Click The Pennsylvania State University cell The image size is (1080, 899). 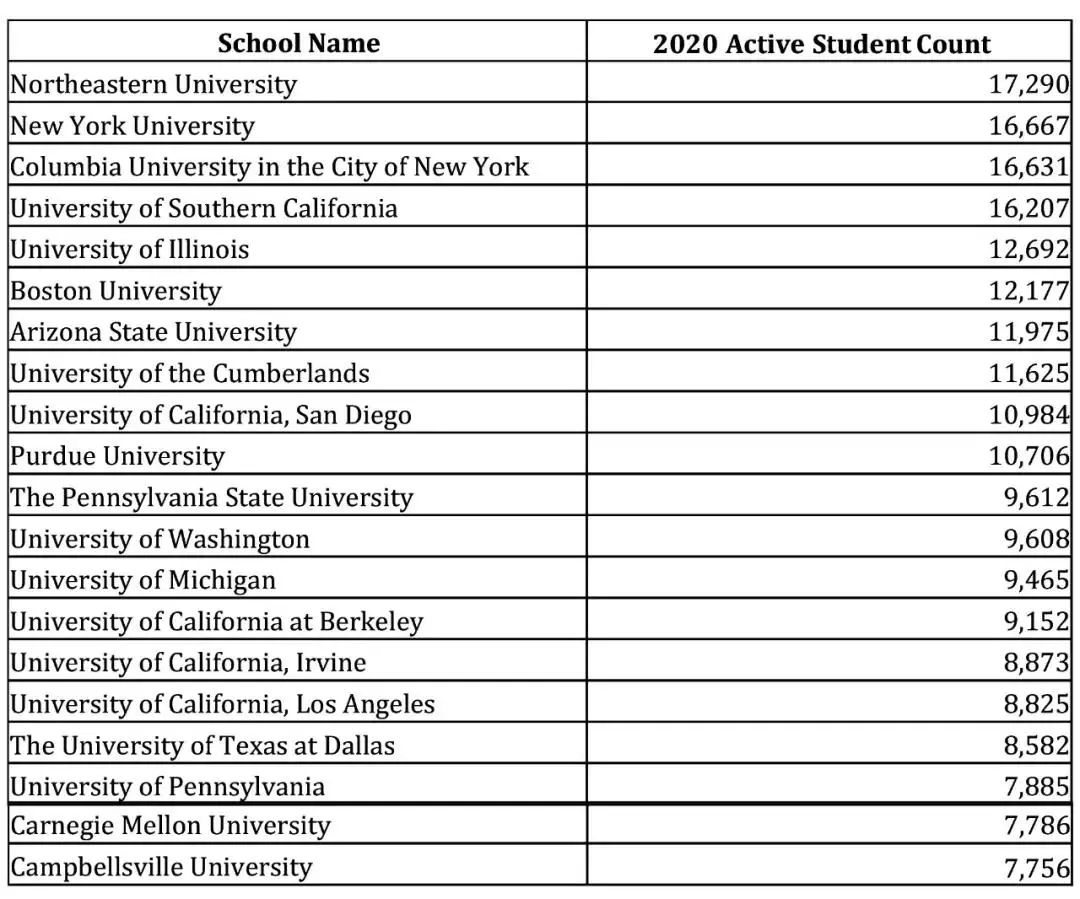pos(212,498)
